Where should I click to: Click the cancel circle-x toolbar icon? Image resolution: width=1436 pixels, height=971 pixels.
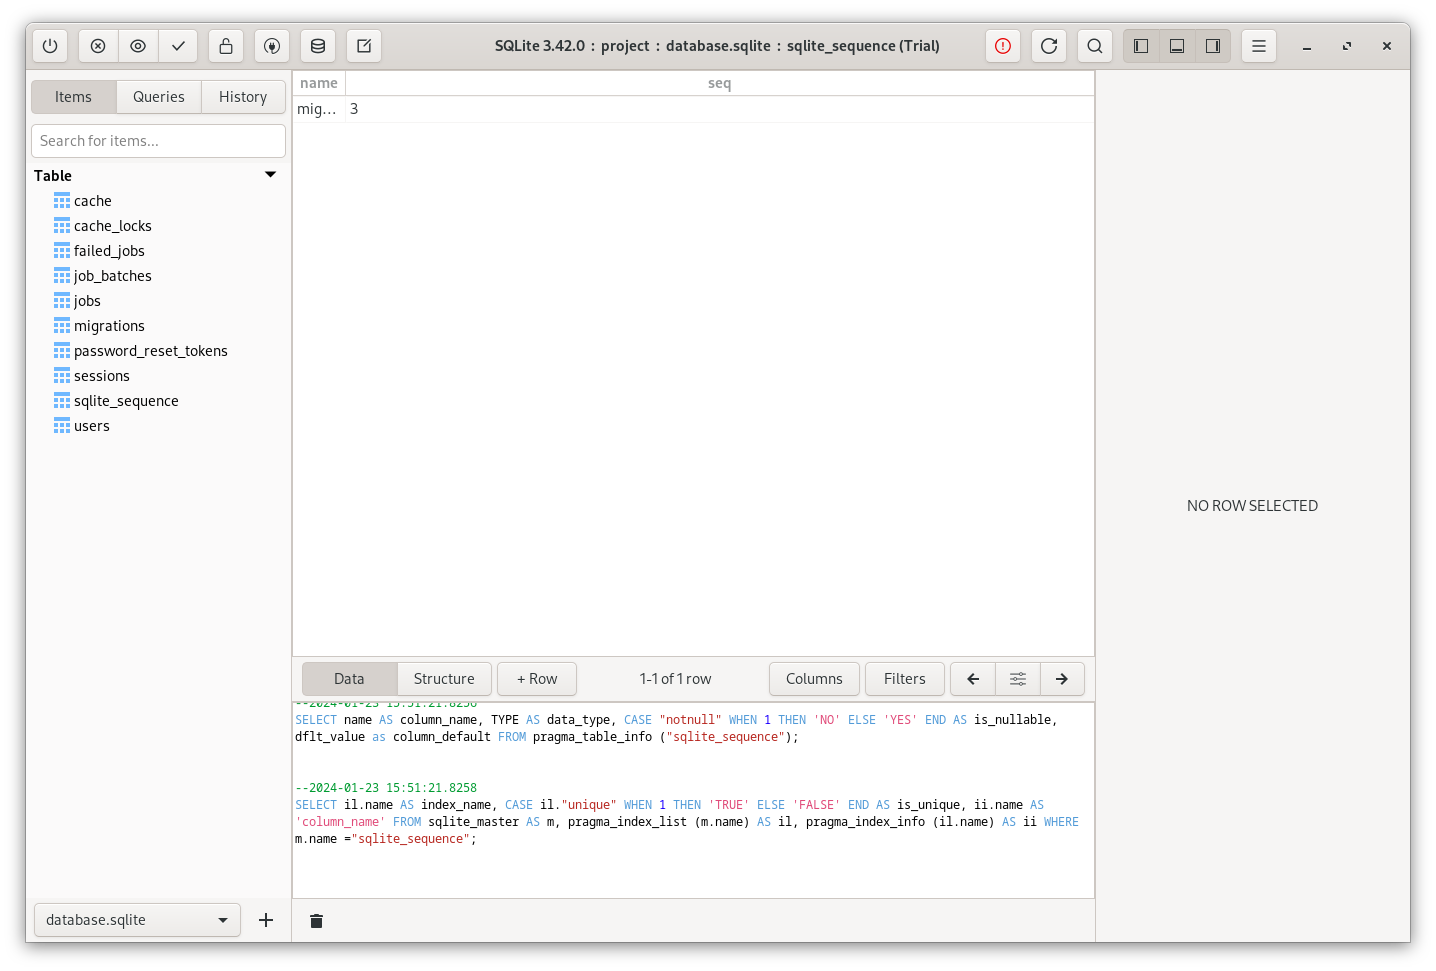click(98, 46)
